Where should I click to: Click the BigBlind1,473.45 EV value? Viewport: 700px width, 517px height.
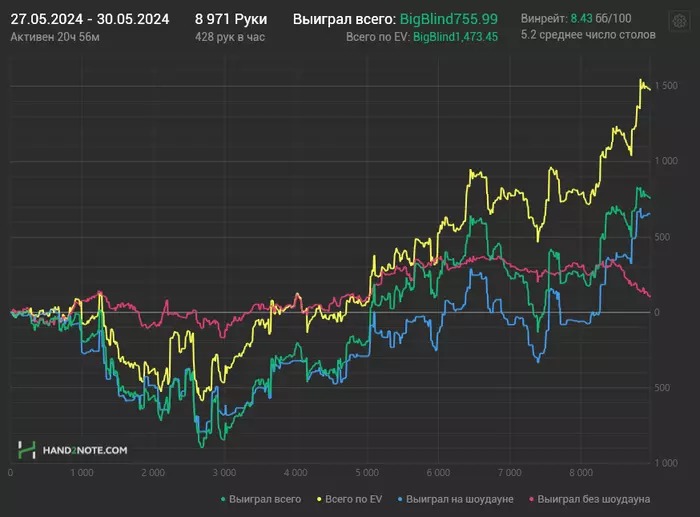click(455, 37)
